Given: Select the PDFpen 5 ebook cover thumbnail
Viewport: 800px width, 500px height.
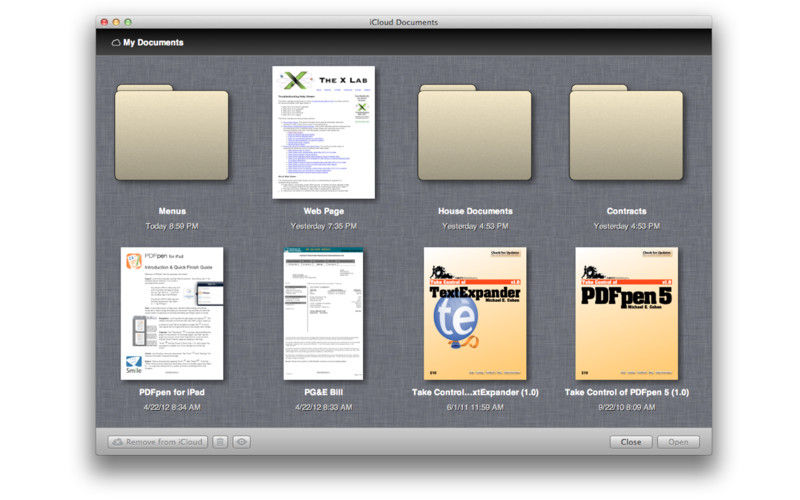Looking at the screenshot, I should (x=627, y=313).
